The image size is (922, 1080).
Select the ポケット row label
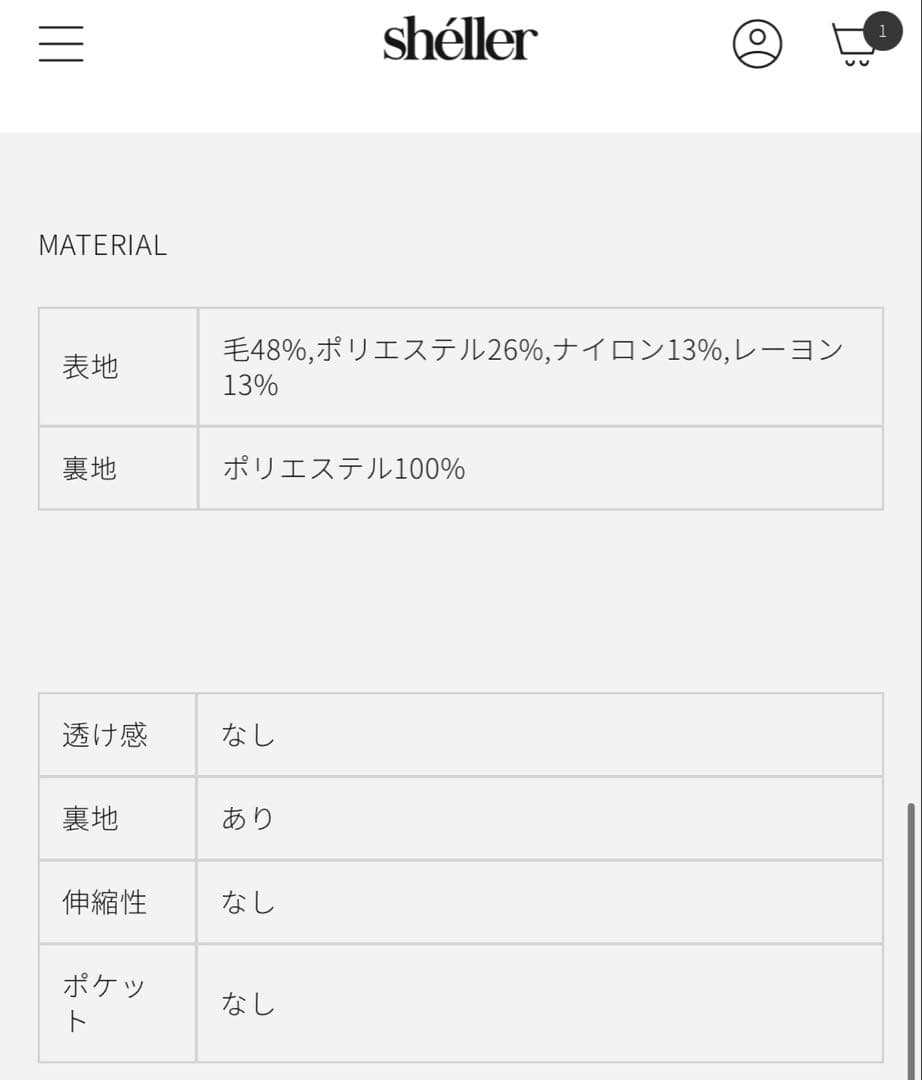104,1003
